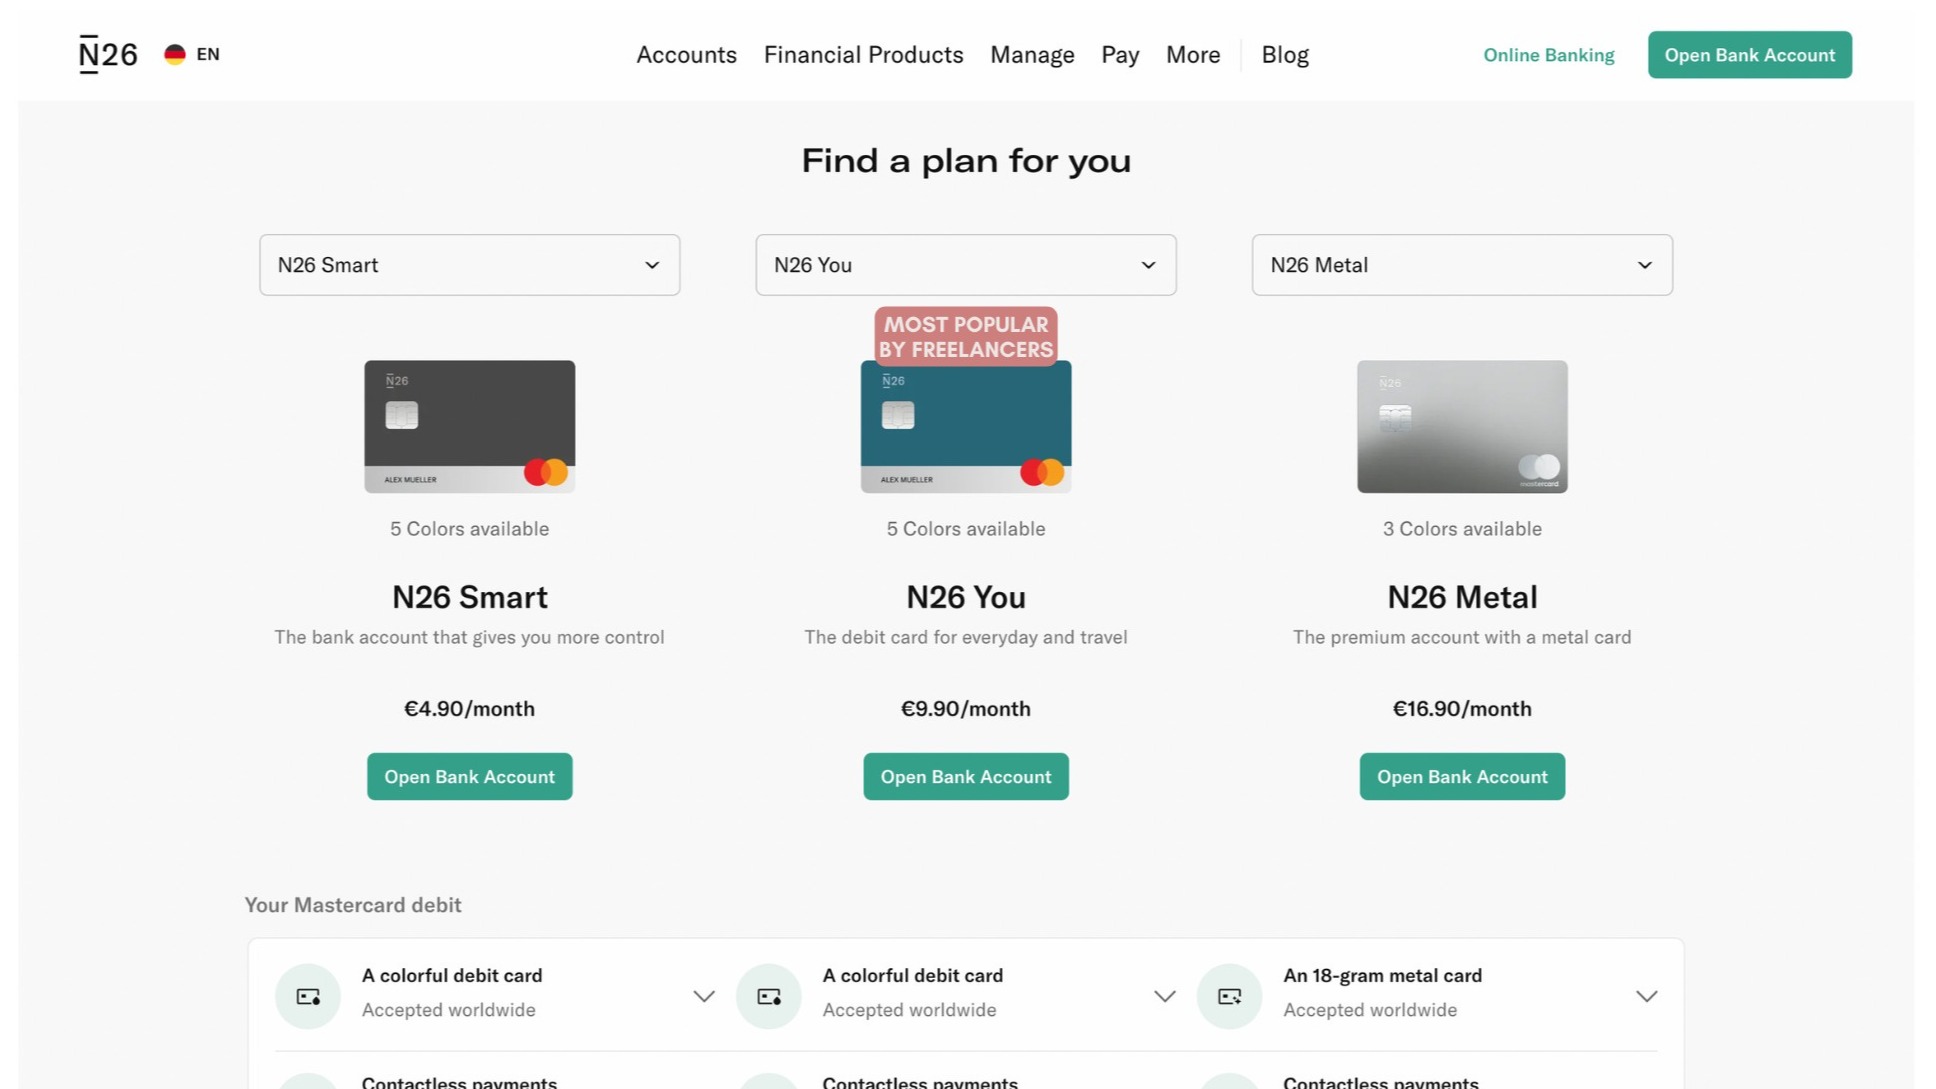
Task: Click the German flag language icon
Action: [x=175, y=54]
